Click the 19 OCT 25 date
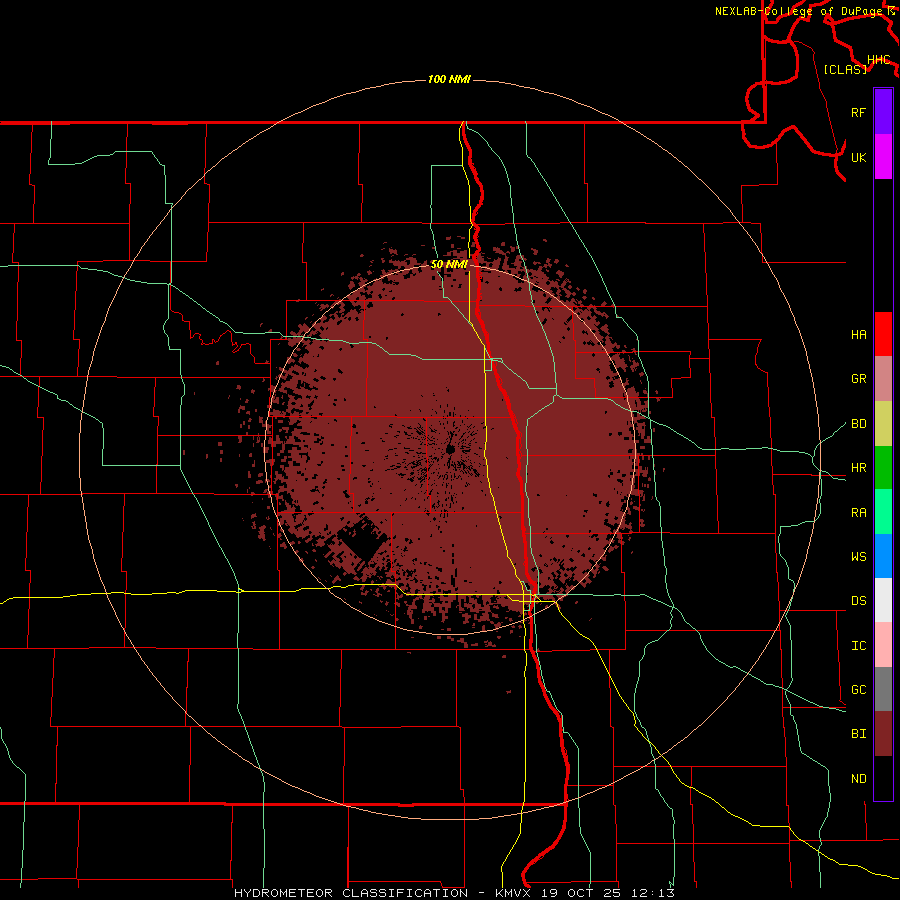 click(x=581, y=893)
